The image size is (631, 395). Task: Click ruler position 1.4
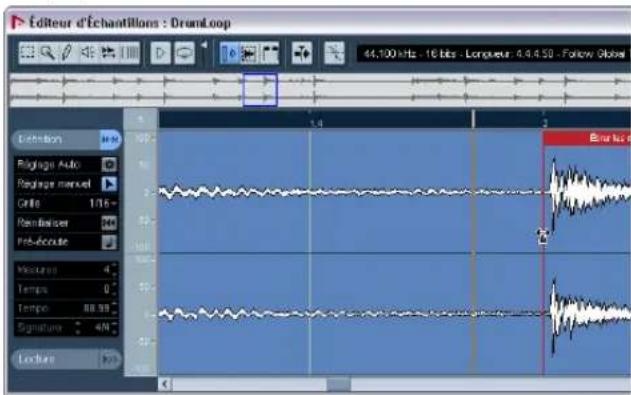(x=316, y=123)
